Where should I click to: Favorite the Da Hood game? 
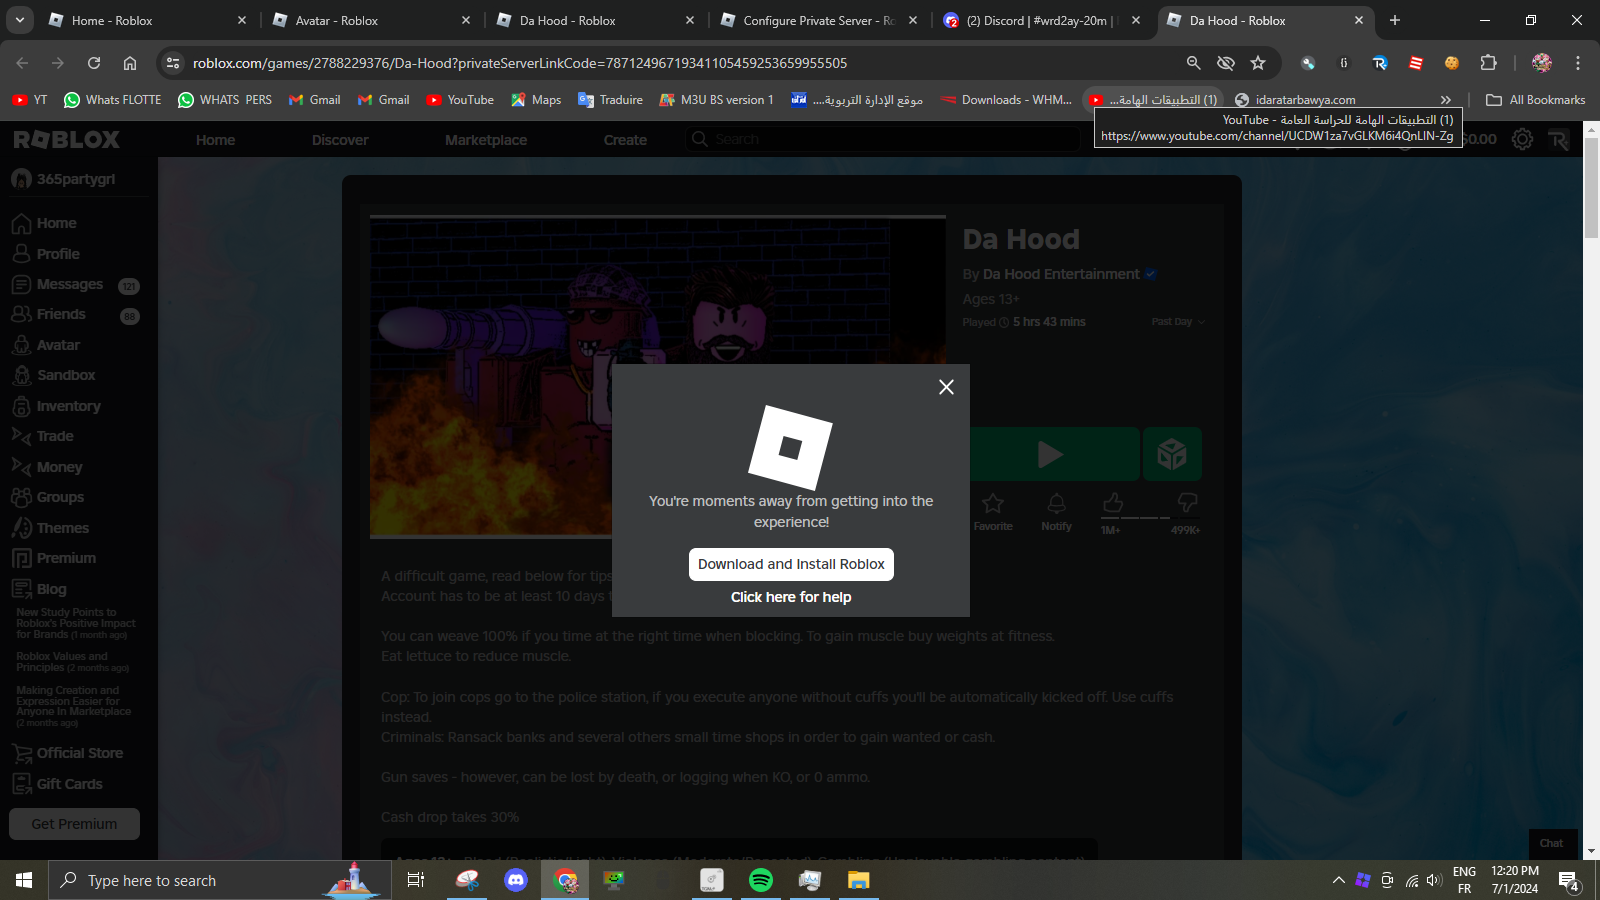click(993, 512)
